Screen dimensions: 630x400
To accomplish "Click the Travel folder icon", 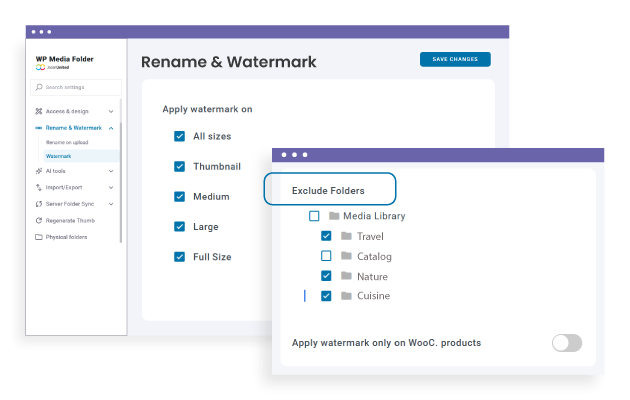I will [x=346, y=236].
